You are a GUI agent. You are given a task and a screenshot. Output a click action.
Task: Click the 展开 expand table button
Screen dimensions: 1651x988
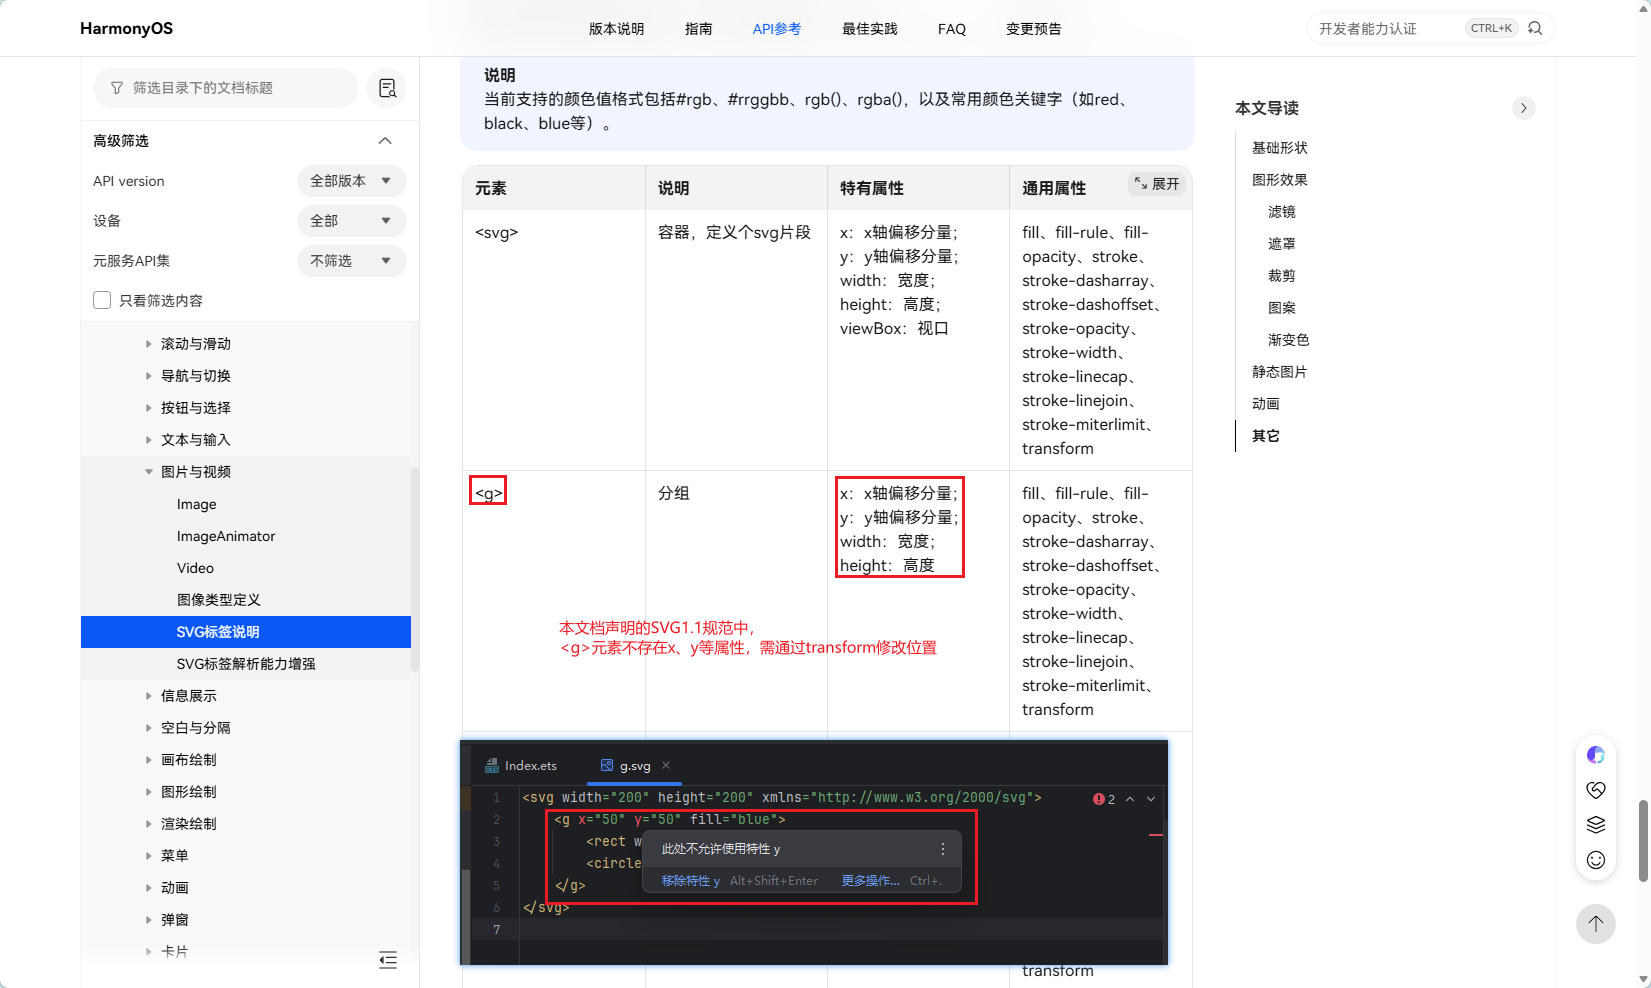[1157, 184]
